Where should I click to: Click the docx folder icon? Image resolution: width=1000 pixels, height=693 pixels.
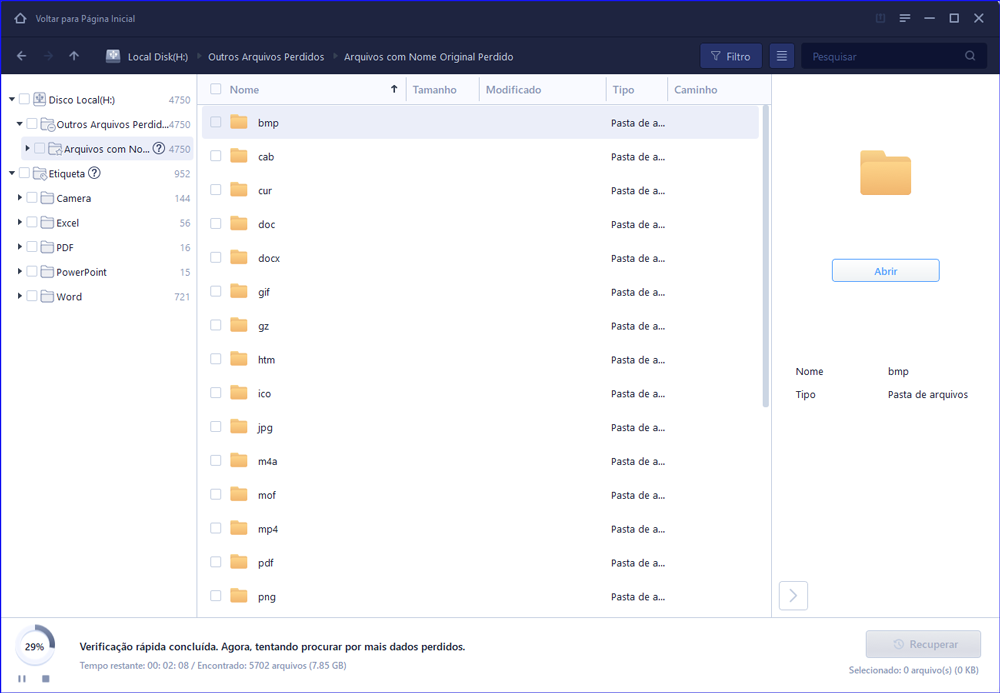[x=239, y=257]
